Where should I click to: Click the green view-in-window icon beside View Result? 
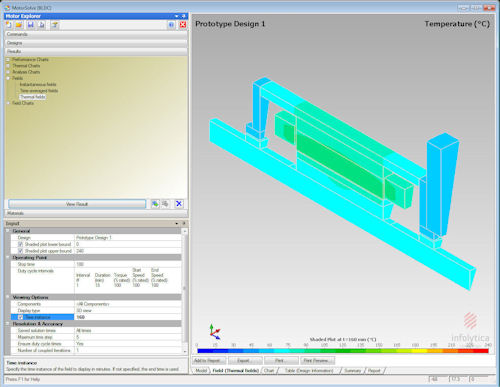[x=155, y=204]
